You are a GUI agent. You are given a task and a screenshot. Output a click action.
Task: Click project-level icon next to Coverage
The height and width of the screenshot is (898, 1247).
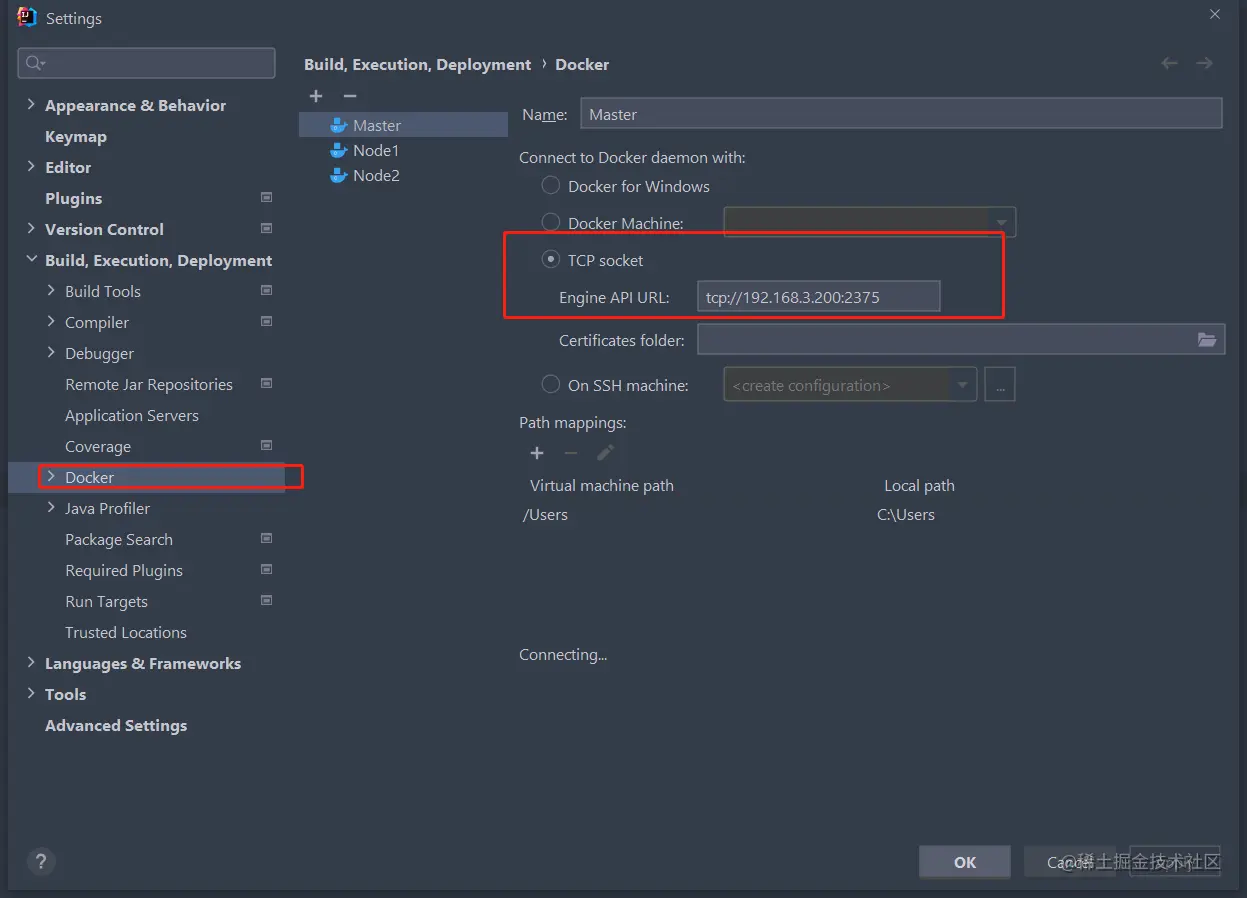click(x=266, y=445)
